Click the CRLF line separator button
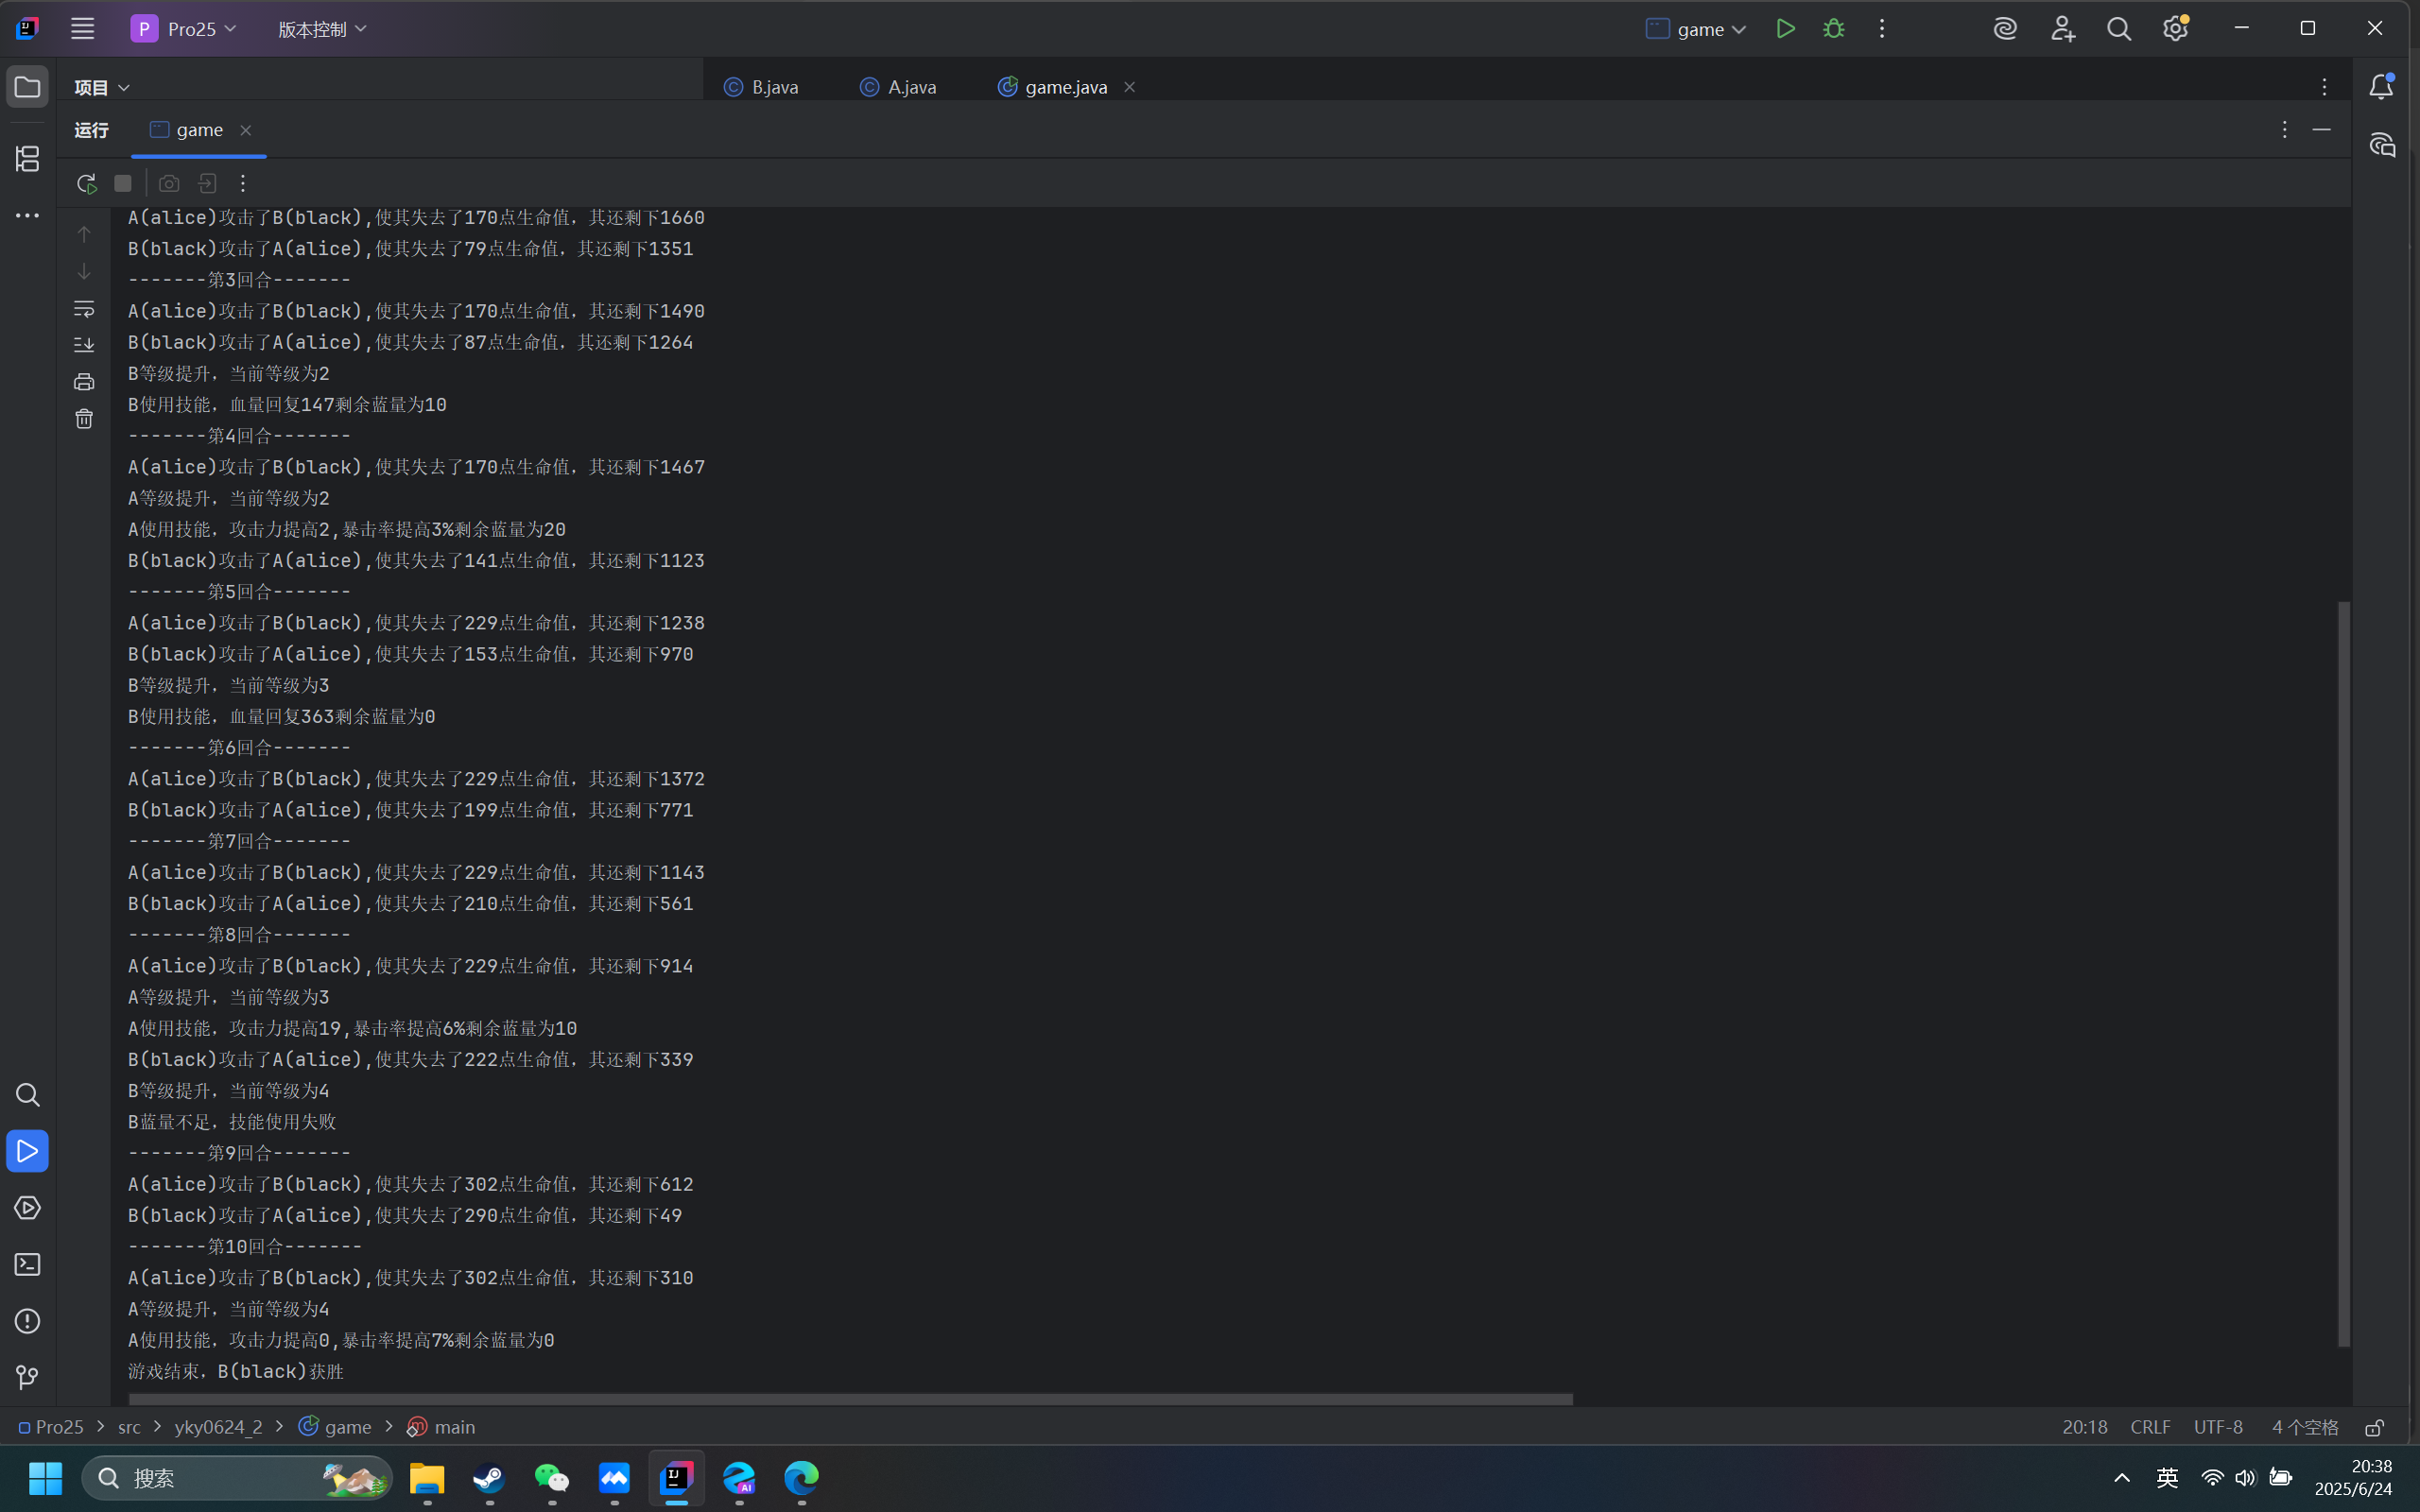 (2149, 1427)
